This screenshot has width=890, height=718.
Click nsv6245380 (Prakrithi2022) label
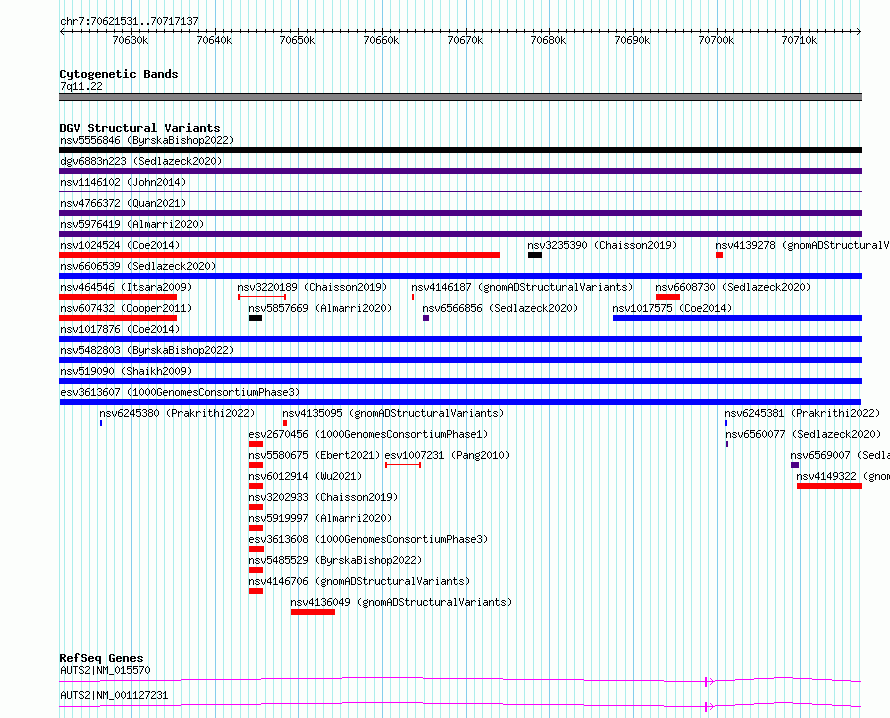(x=177, y=413)
